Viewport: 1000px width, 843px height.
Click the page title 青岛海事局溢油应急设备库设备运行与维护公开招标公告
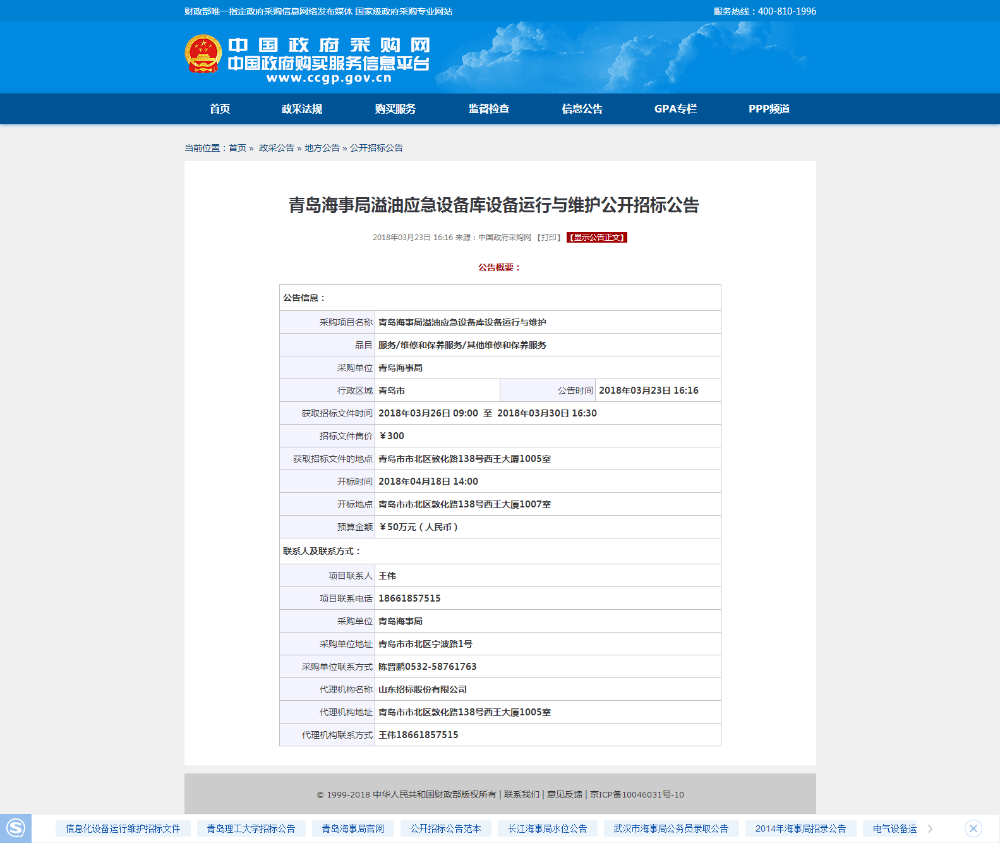tap(494, 205)
